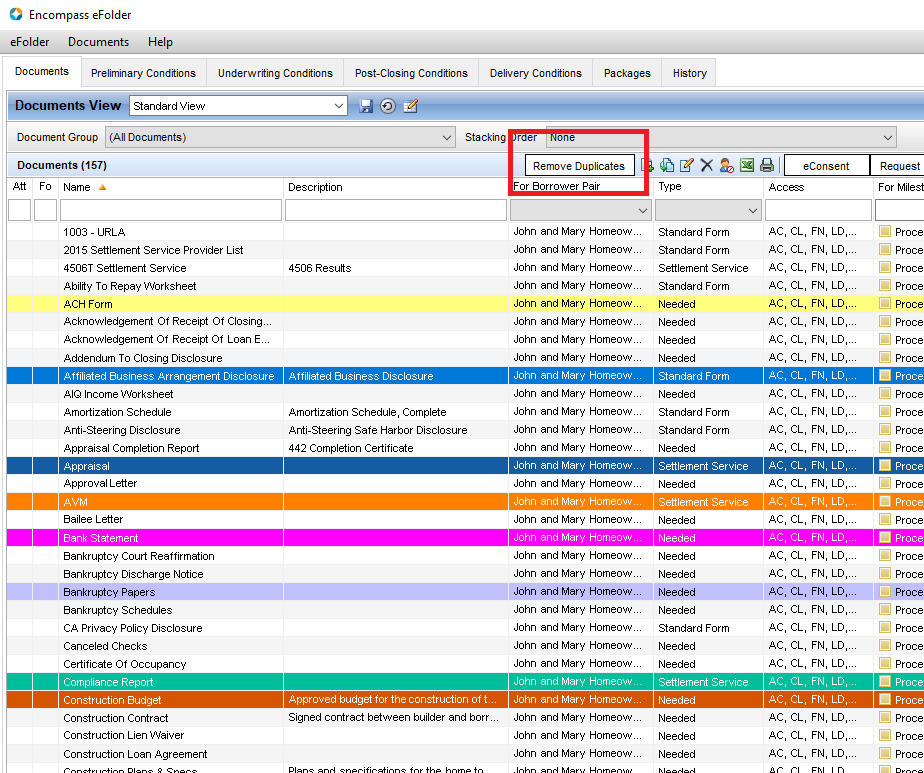
Task: Click the edit document icon
Action: coord(687,166)
